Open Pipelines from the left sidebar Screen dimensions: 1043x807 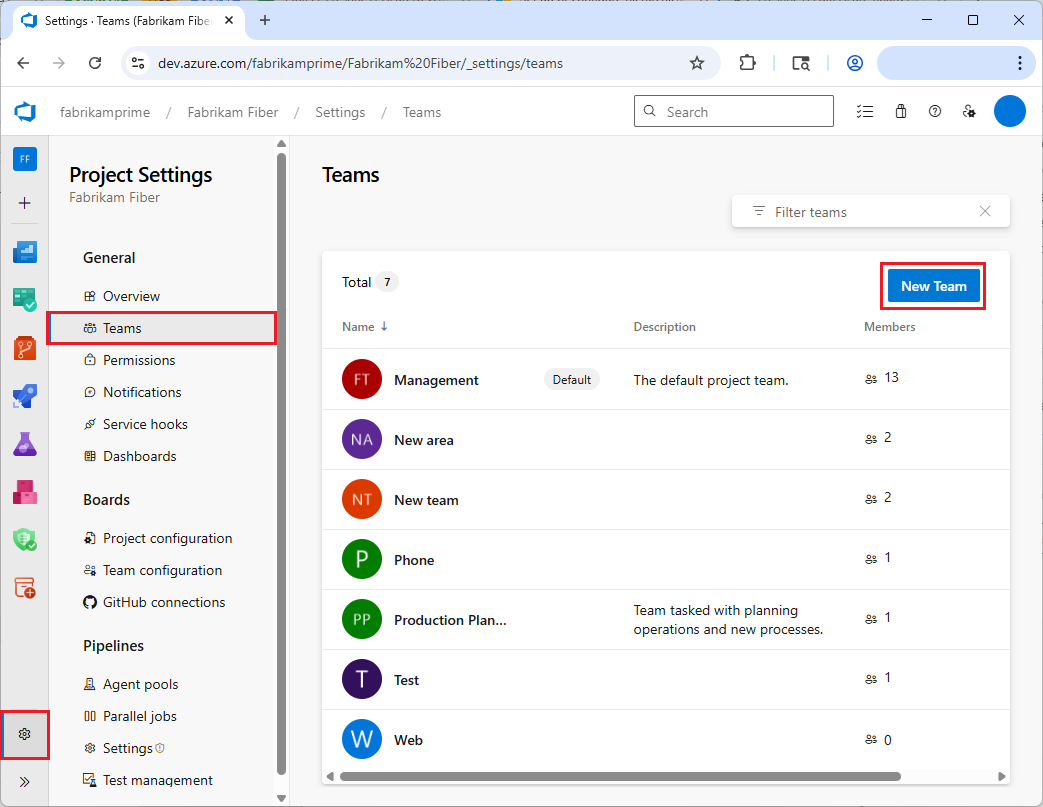tap(25, 396)
